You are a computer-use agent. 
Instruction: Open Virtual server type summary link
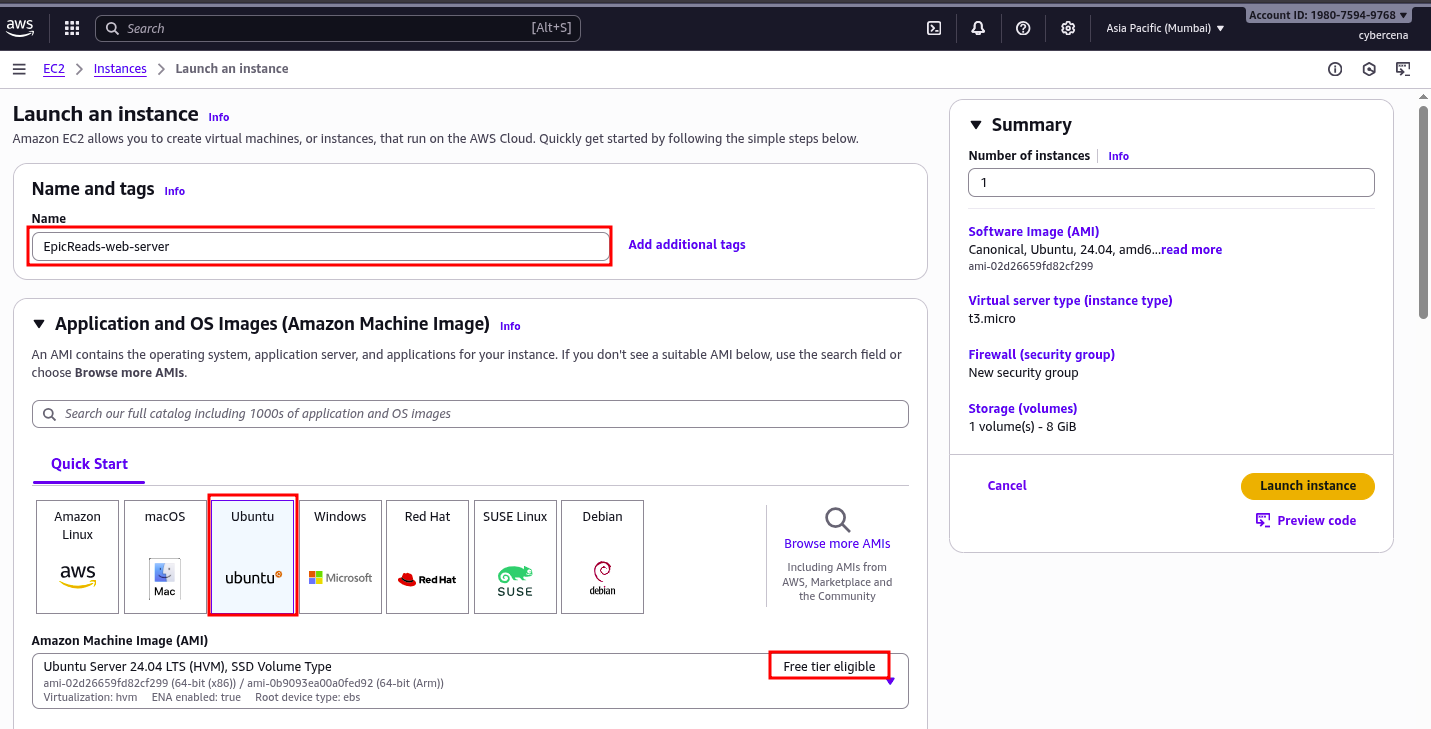point(1070,300)
